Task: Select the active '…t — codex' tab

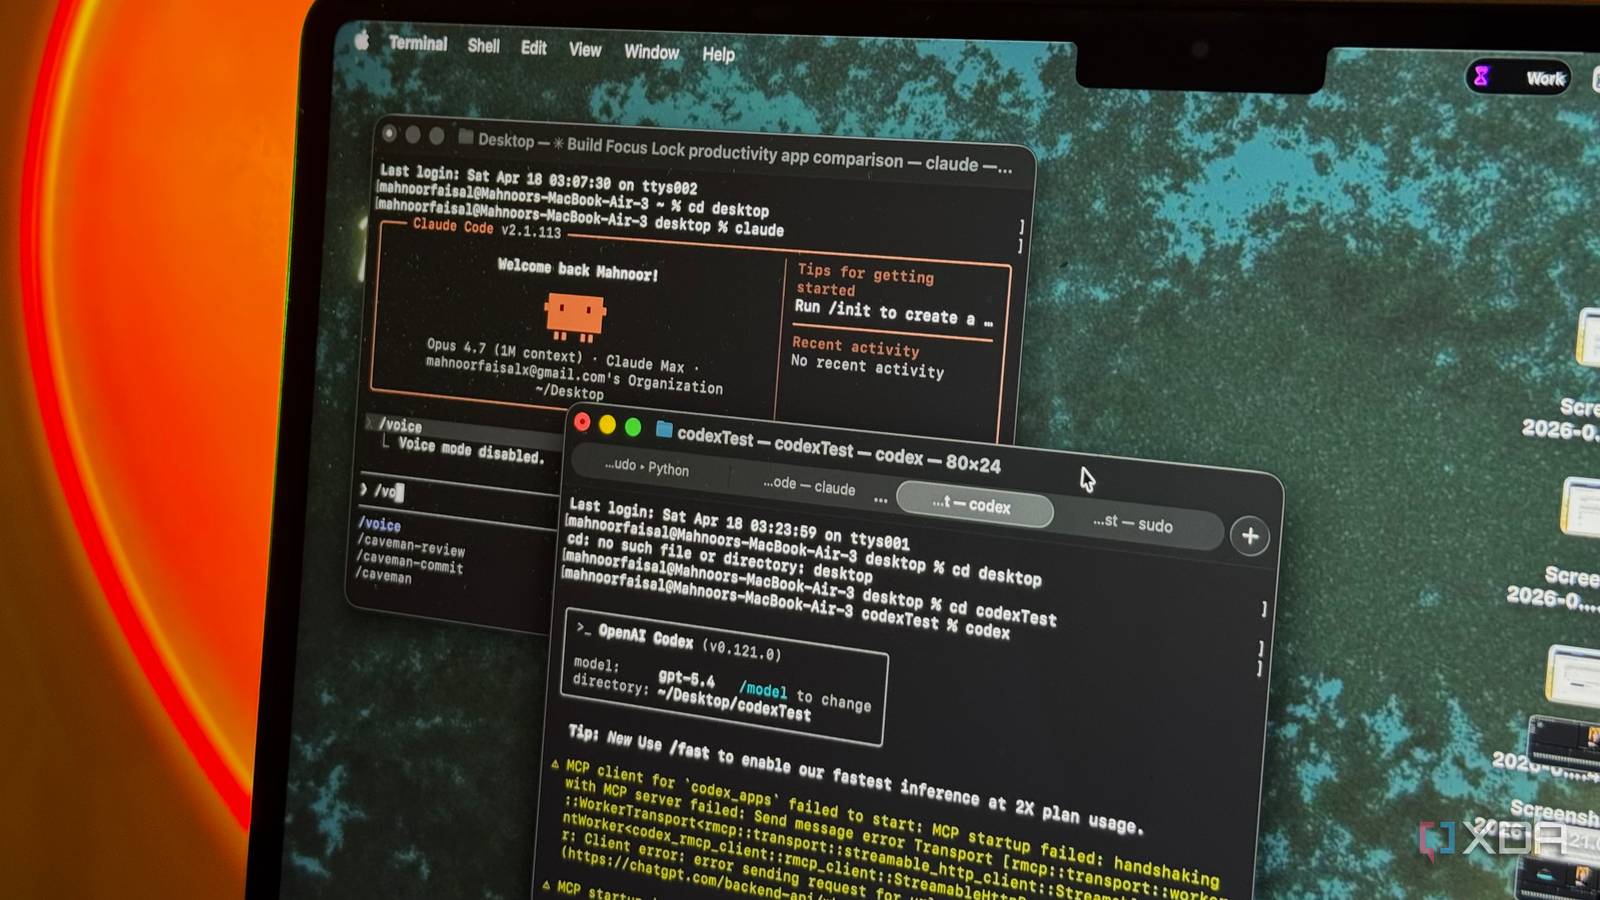Action: click(x=974, y=505)
